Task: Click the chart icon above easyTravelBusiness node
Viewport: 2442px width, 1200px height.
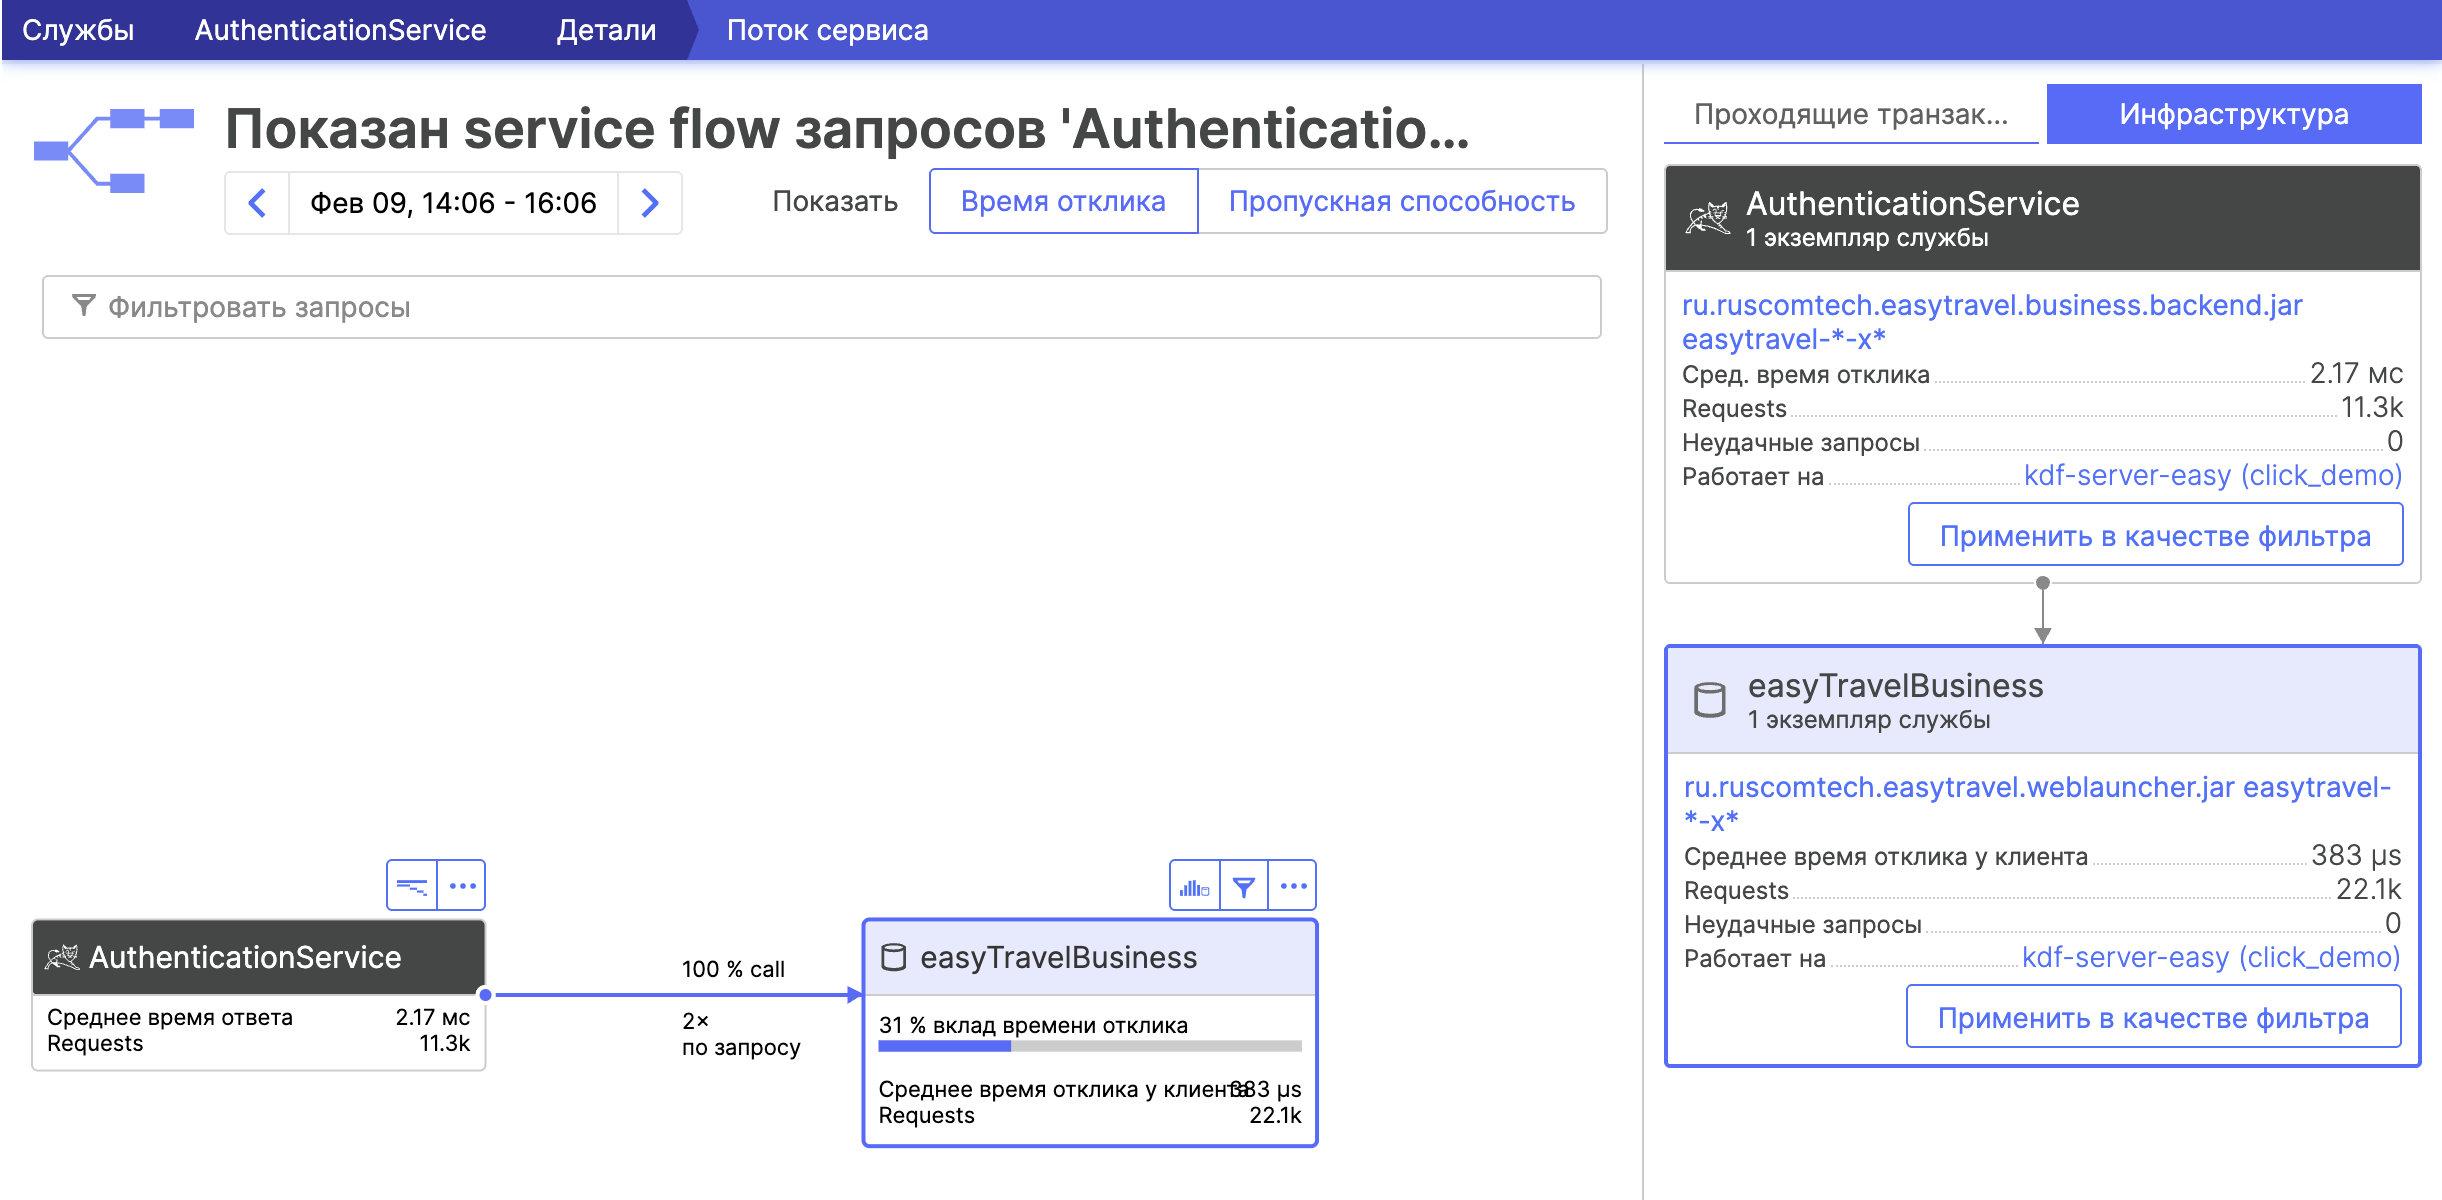Action: point(1194,886)
